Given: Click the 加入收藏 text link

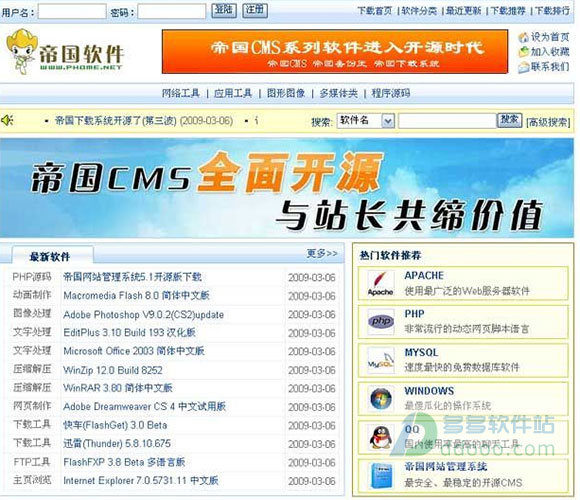Looking at the screenshot, I should click(550, 52).
